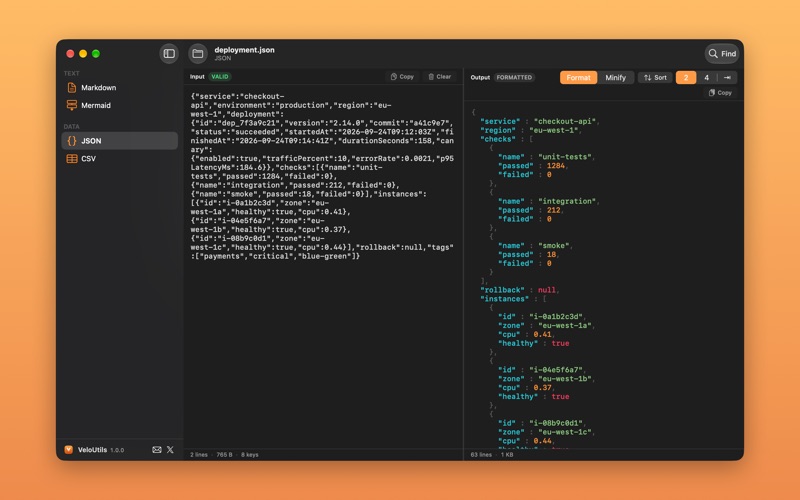Click the "region" key in output
Screen dimensions: 800x500
point(498,130)
